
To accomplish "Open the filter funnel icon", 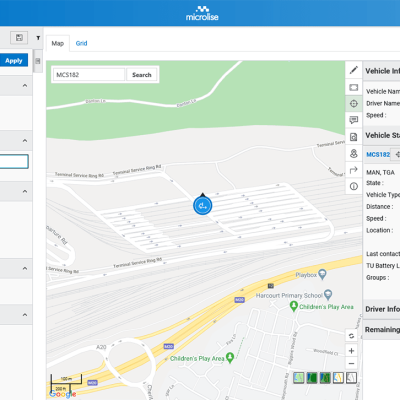I will 38,38.
